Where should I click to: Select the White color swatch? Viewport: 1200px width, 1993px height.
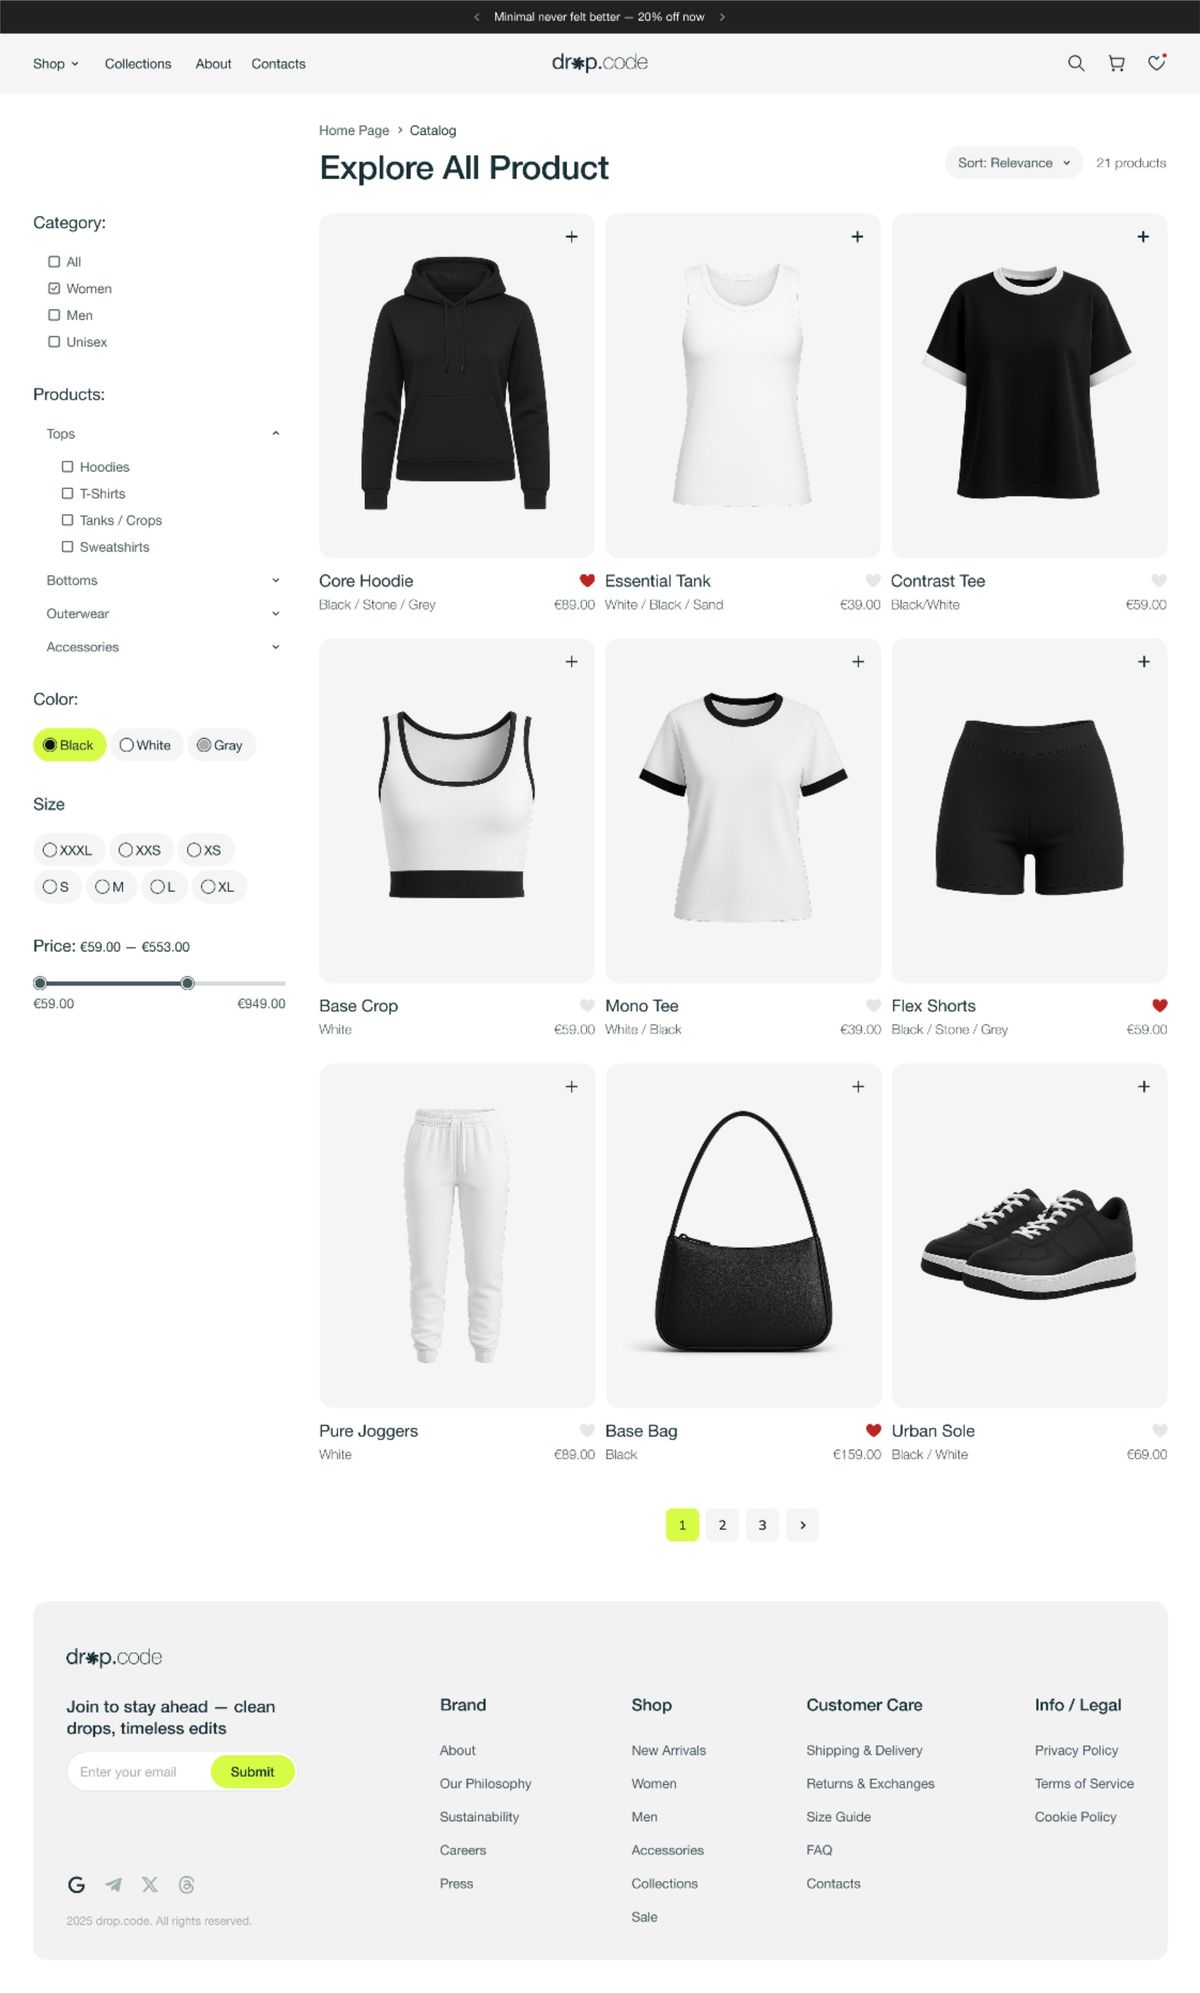146,745
